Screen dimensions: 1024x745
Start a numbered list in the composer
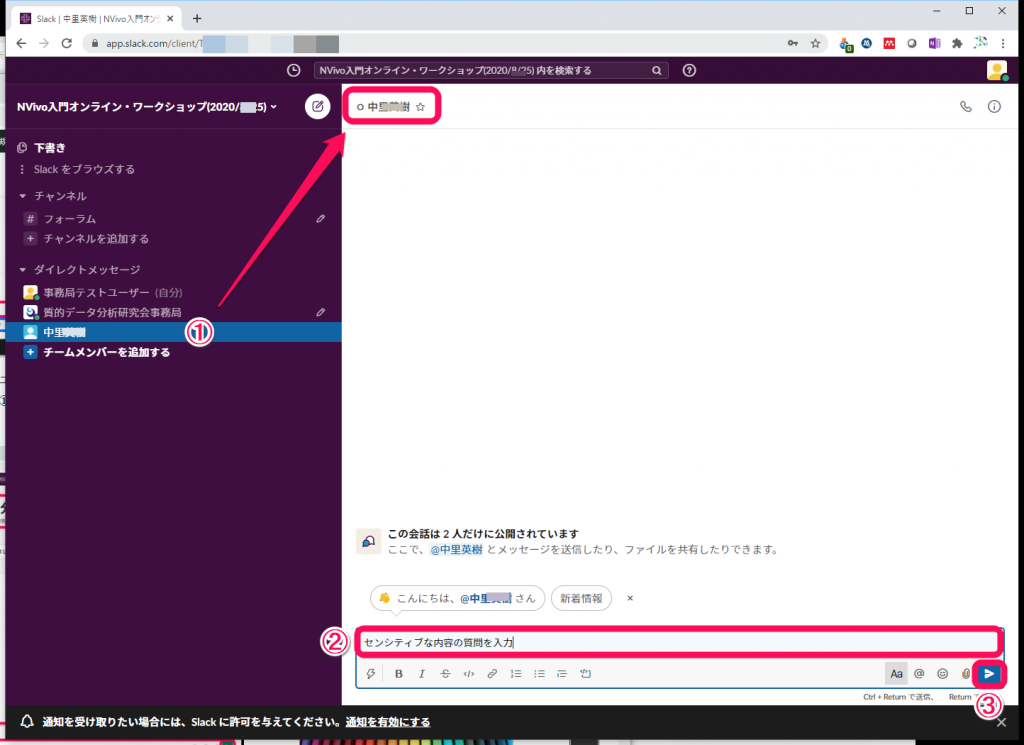[516, 674]
